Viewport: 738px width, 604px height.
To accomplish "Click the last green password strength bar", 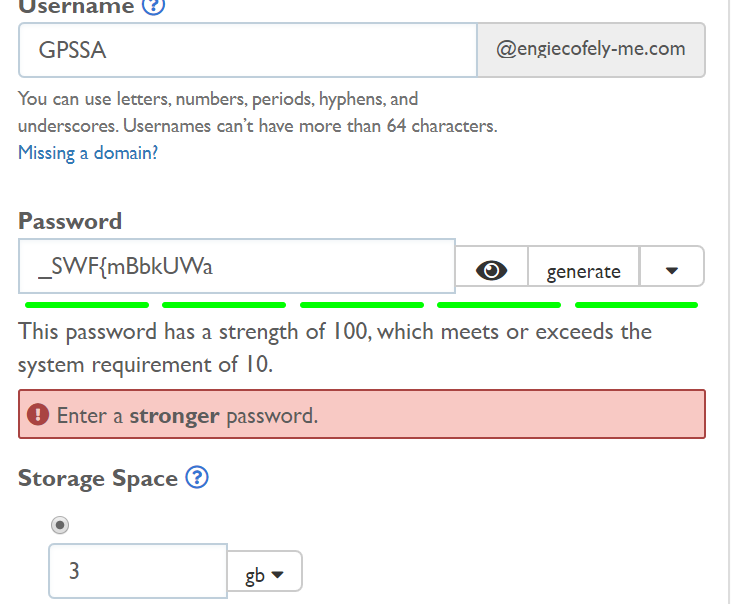I will click(x=636, y=304).
